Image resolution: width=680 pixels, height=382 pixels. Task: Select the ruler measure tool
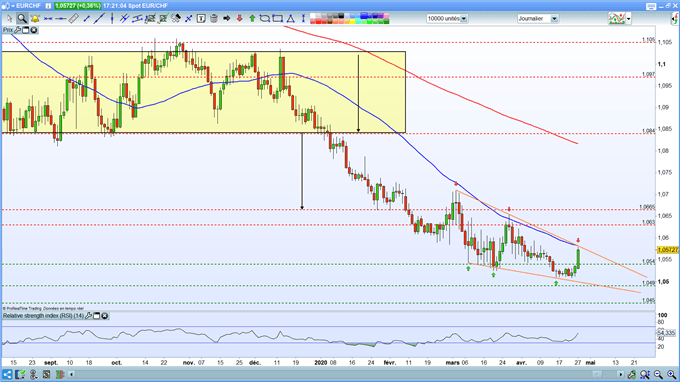pos(73,19)
